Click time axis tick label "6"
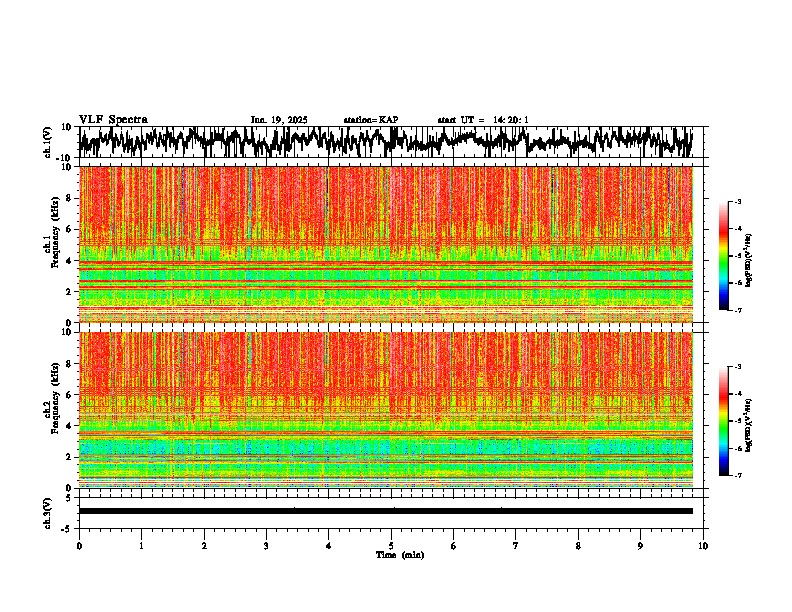Screen dimensions: 792x612 [x=453, y=546]
